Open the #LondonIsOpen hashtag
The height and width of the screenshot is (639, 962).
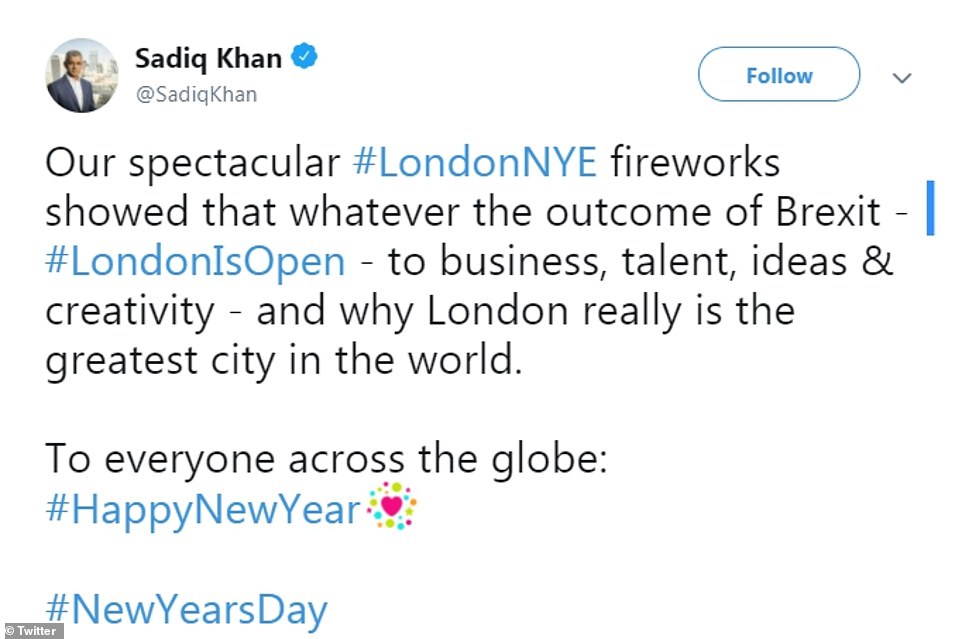pos(195,261)
